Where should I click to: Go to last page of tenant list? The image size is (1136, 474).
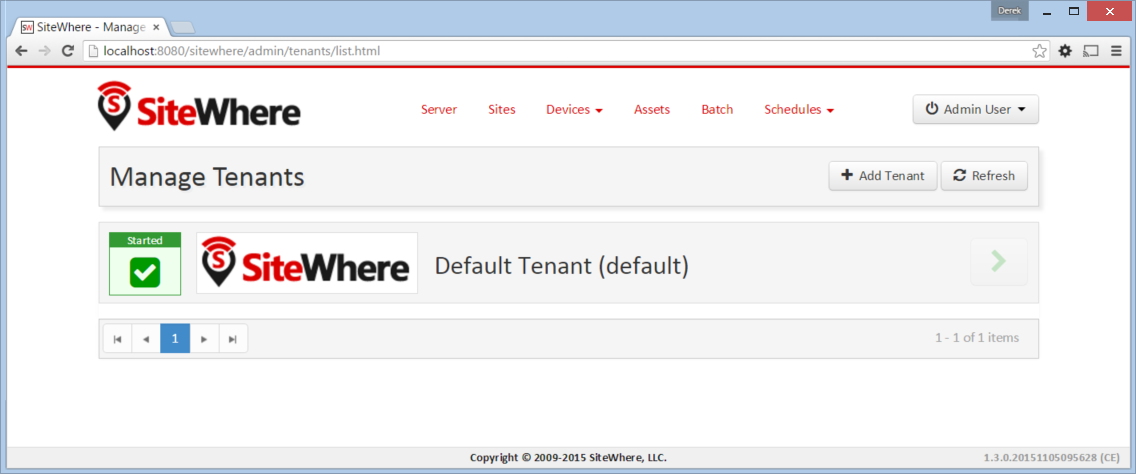pos(233,338)
